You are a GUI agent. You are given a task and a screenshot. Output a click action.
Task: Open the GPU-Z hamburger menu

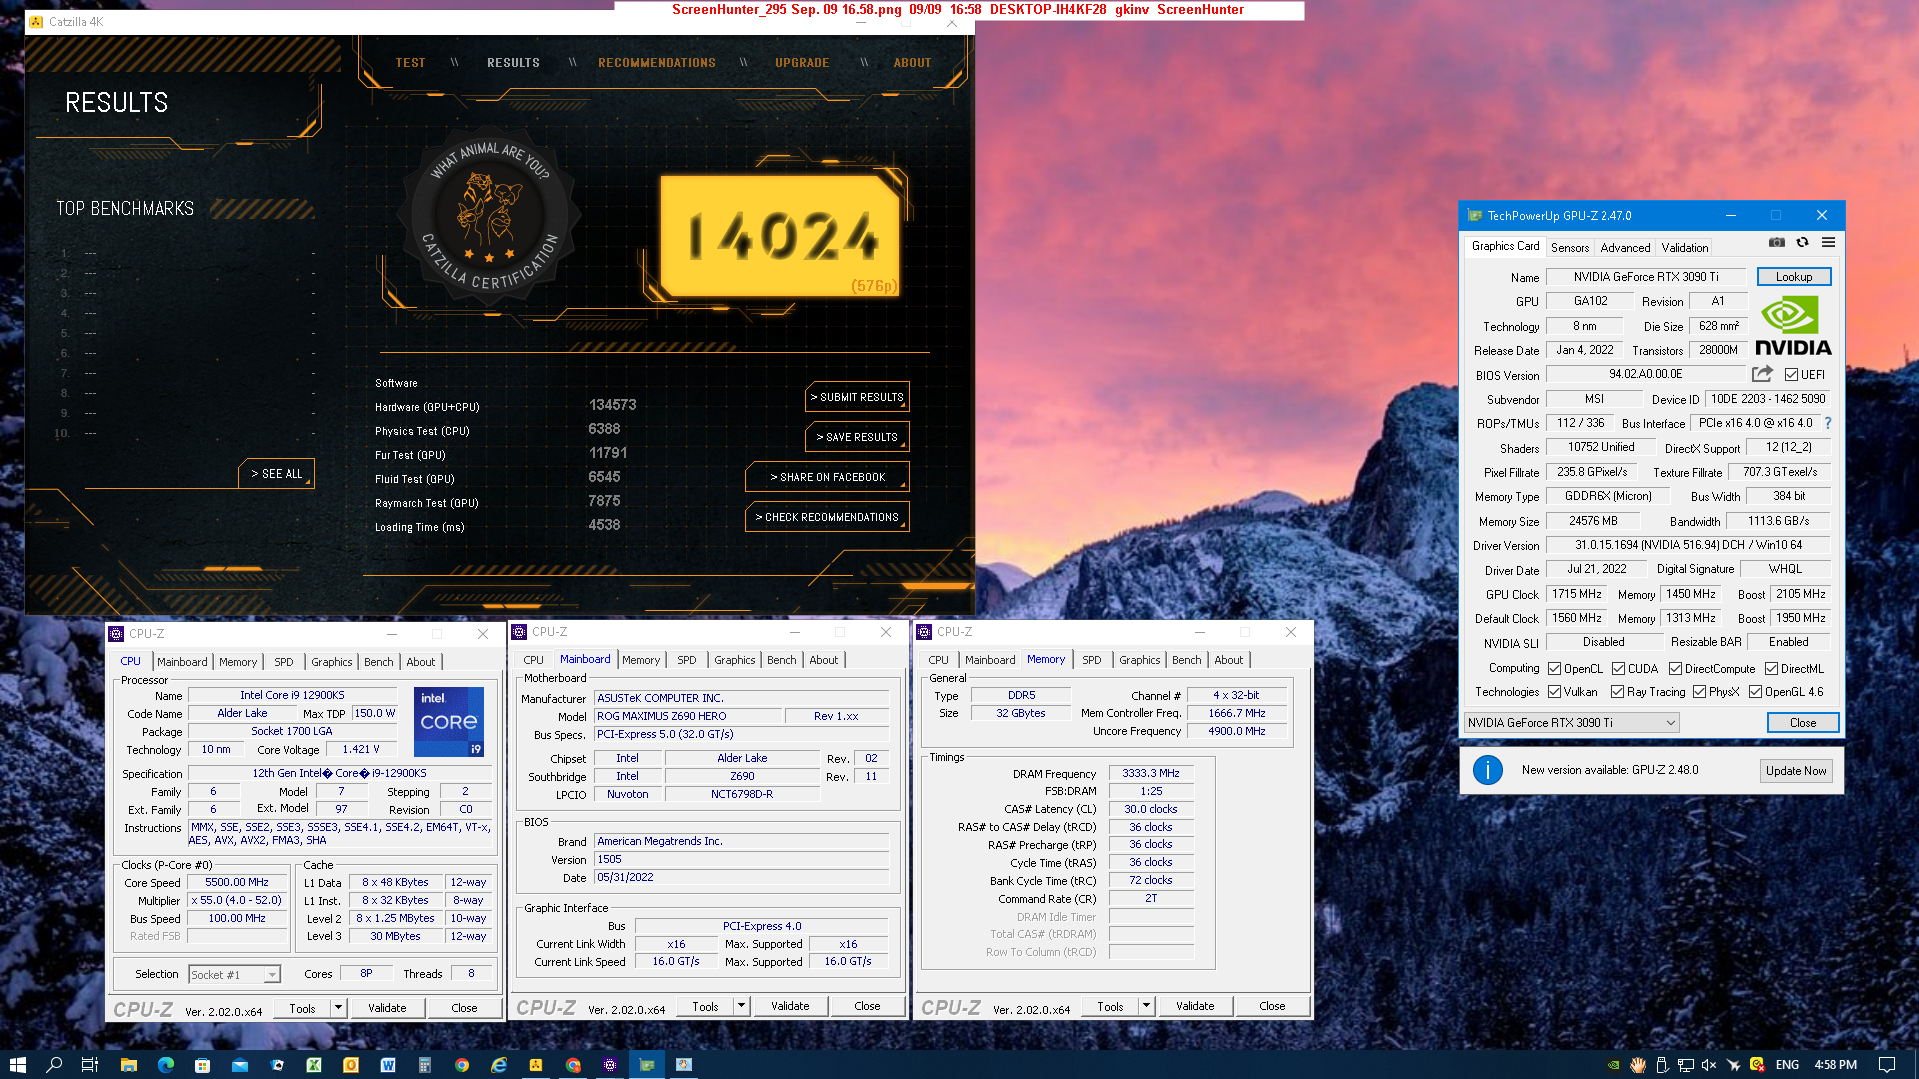tap(1828, 243)
